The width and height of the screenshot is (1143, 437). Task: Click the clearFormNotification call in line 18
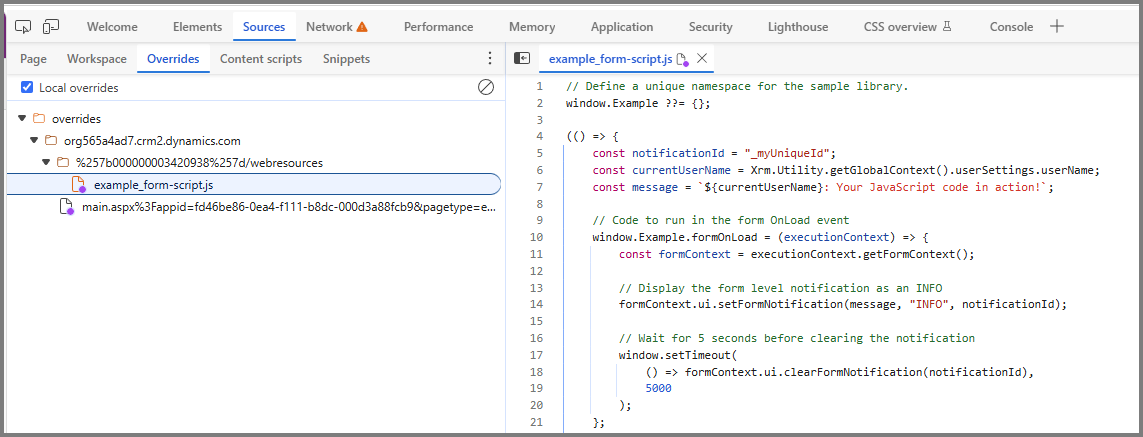pyautogui.click(x=853, y=372)
